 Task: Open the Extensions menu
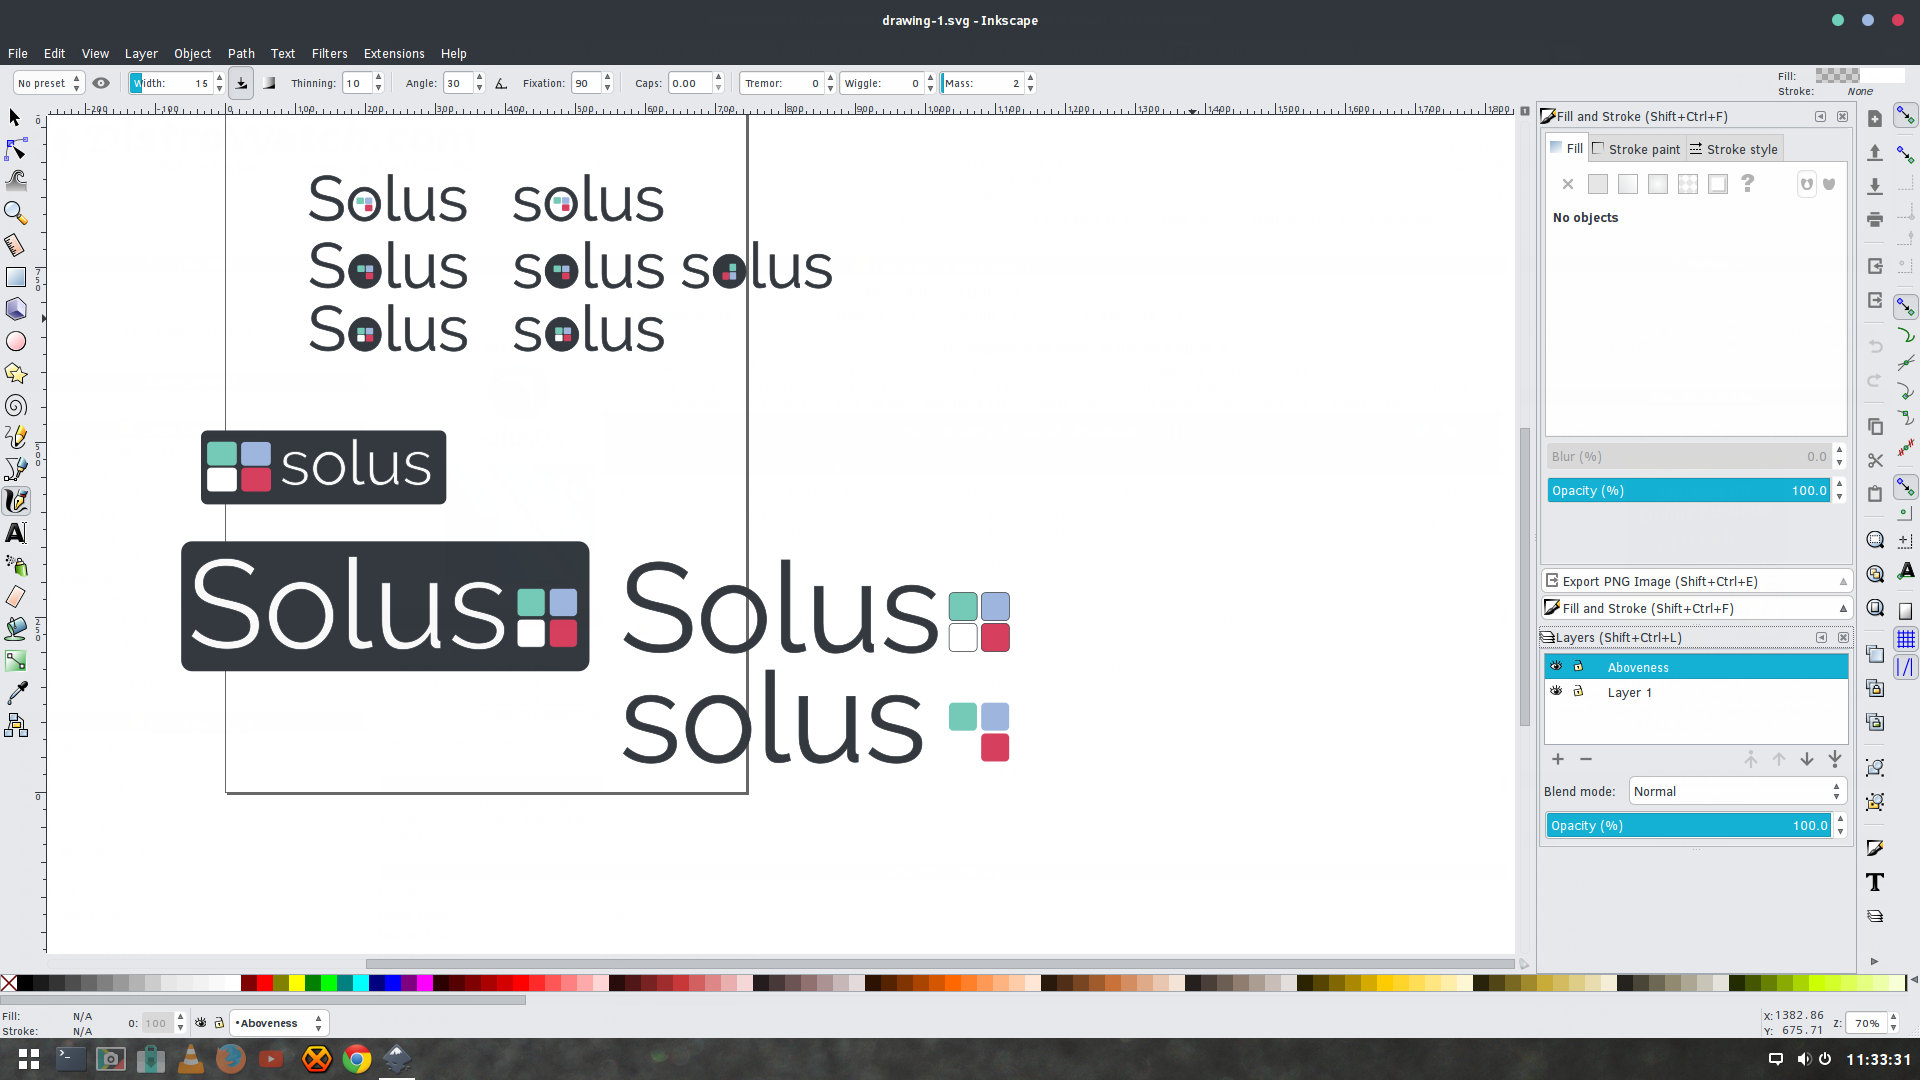pos(394,53)
